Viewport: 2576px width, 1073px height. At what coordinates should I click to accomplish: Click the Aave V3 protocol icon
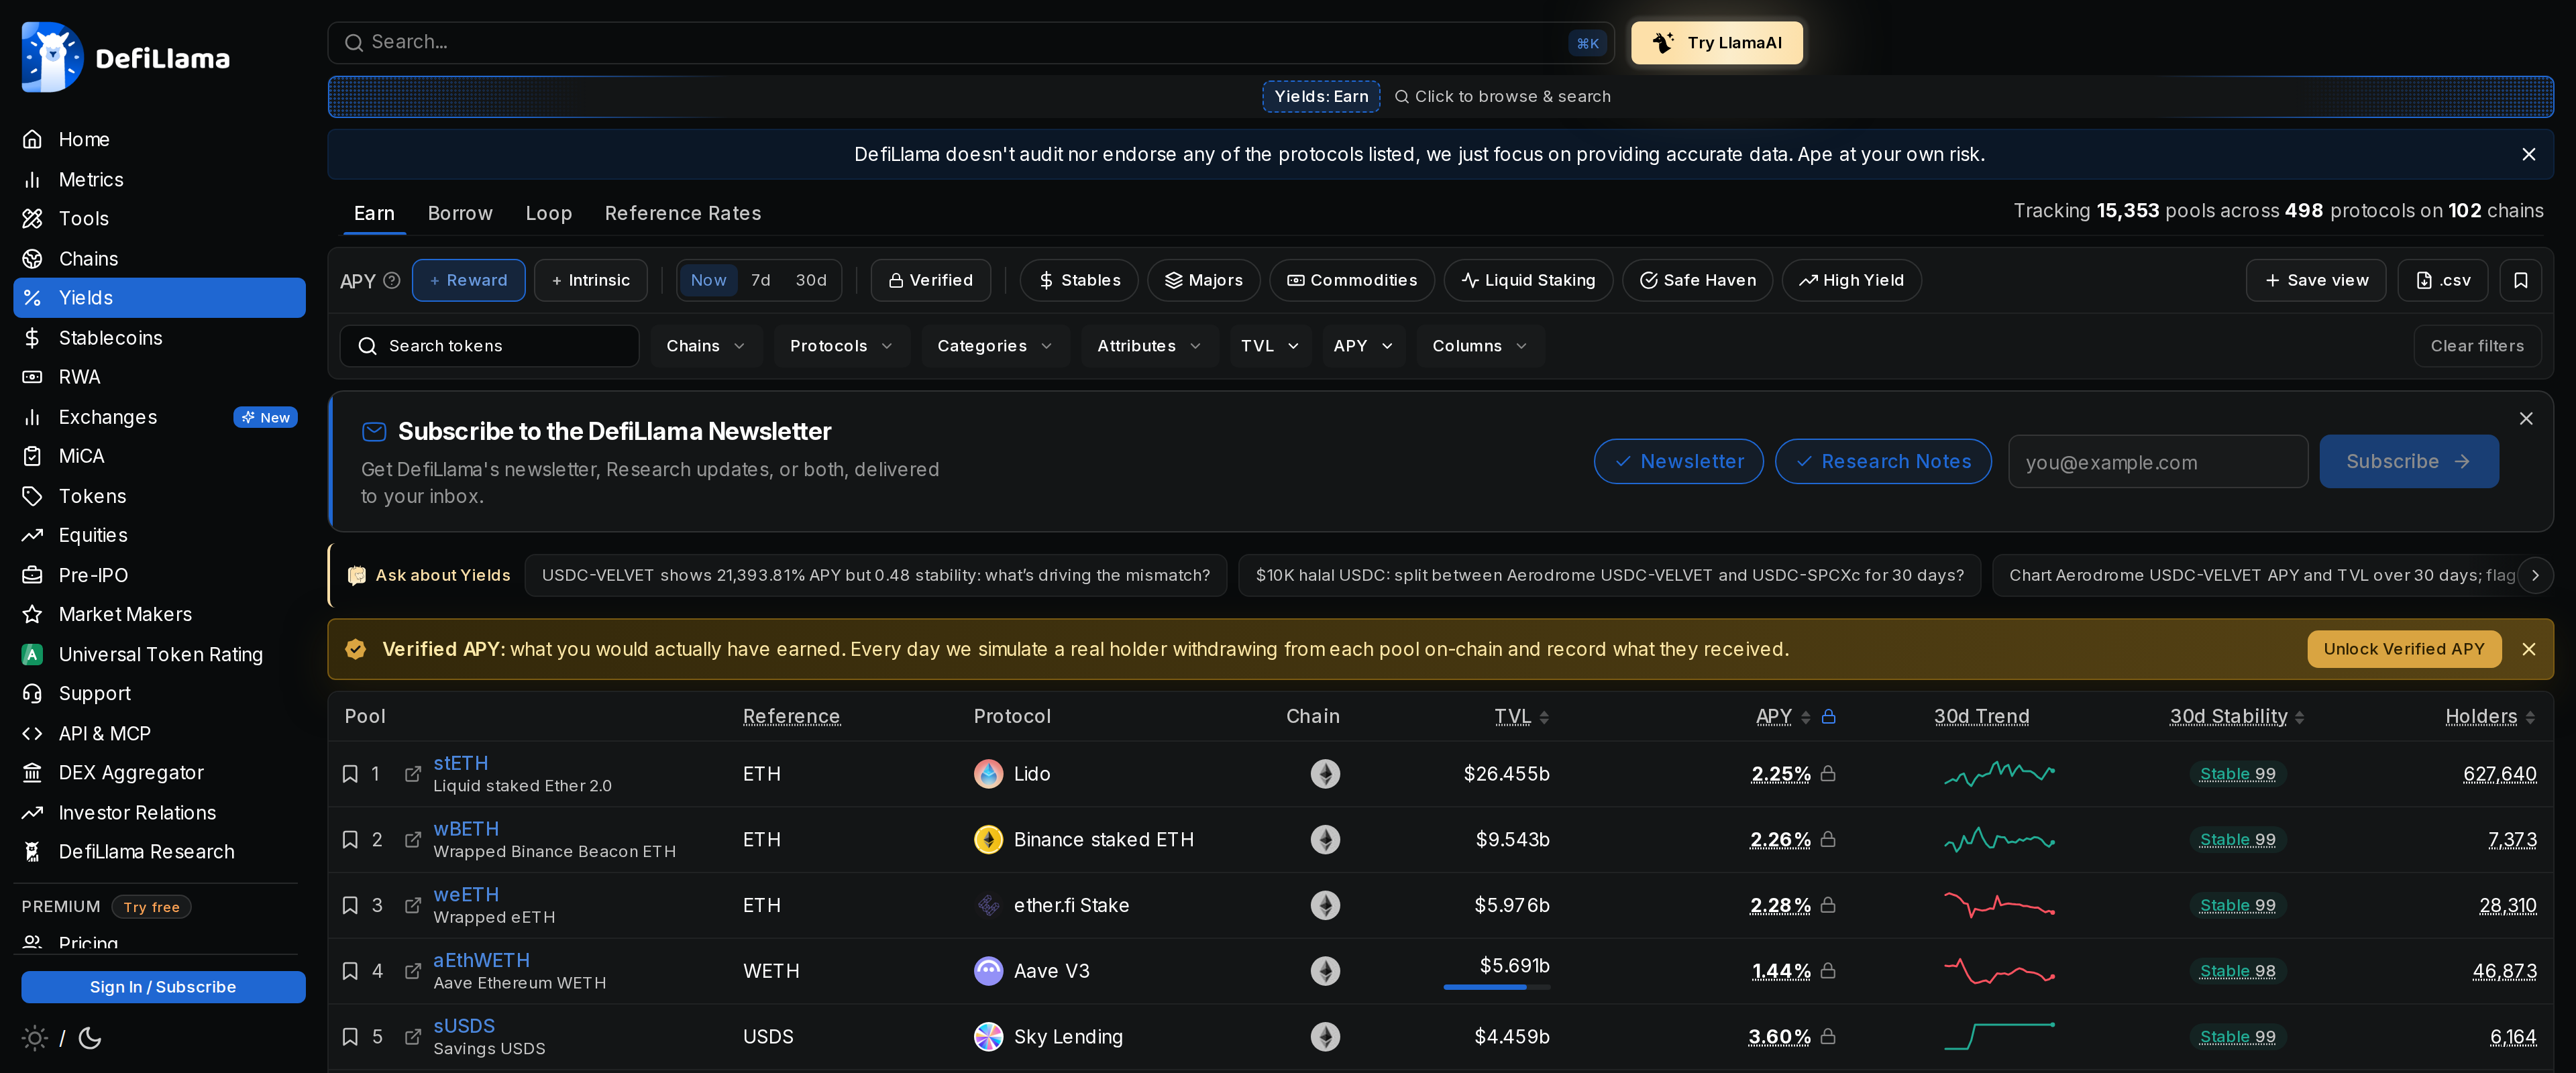click(x=988, y=971)
